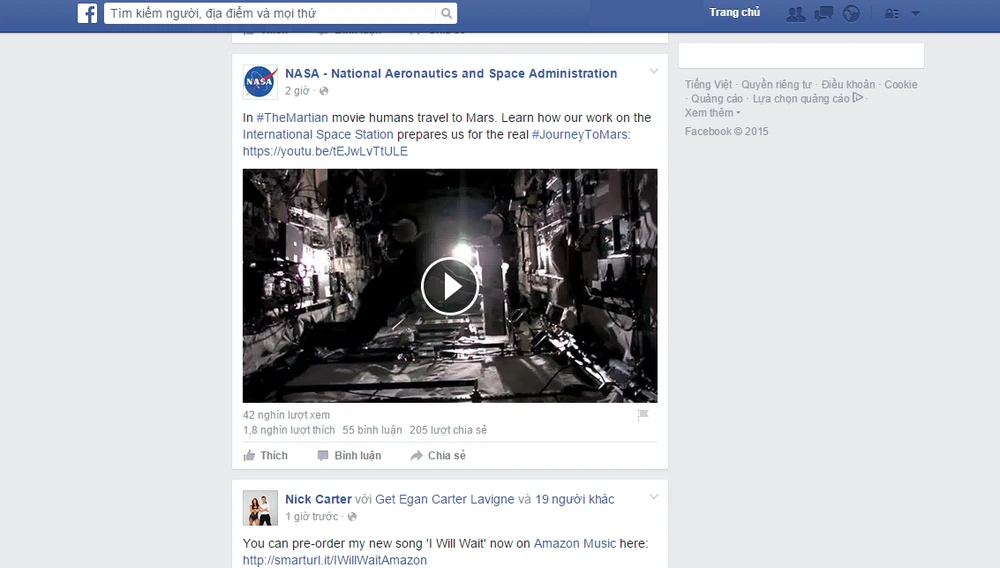This screenshot has height=568, width=1000.
Task: Open Quyền riêng tư privacy link
Action: click(776, 84)
